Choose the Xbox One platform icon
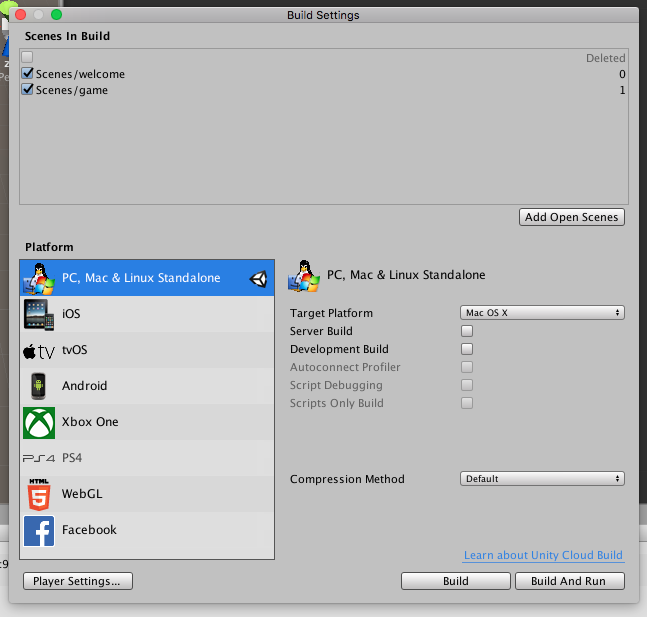Viewport: 647px width, 617px height. click(39, 422)
